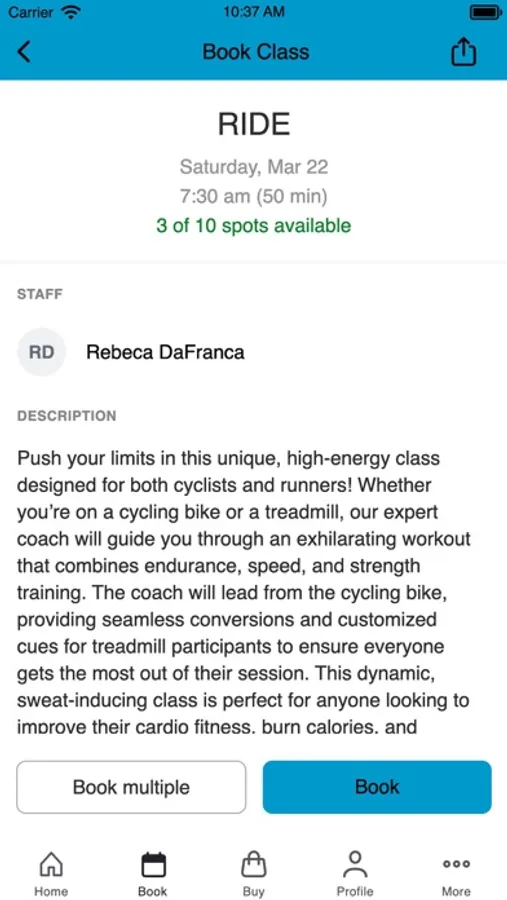The image size is (507, 900).
Task: Tap the Wi-Fi status bar icon
Action: (x=71, y=13)
